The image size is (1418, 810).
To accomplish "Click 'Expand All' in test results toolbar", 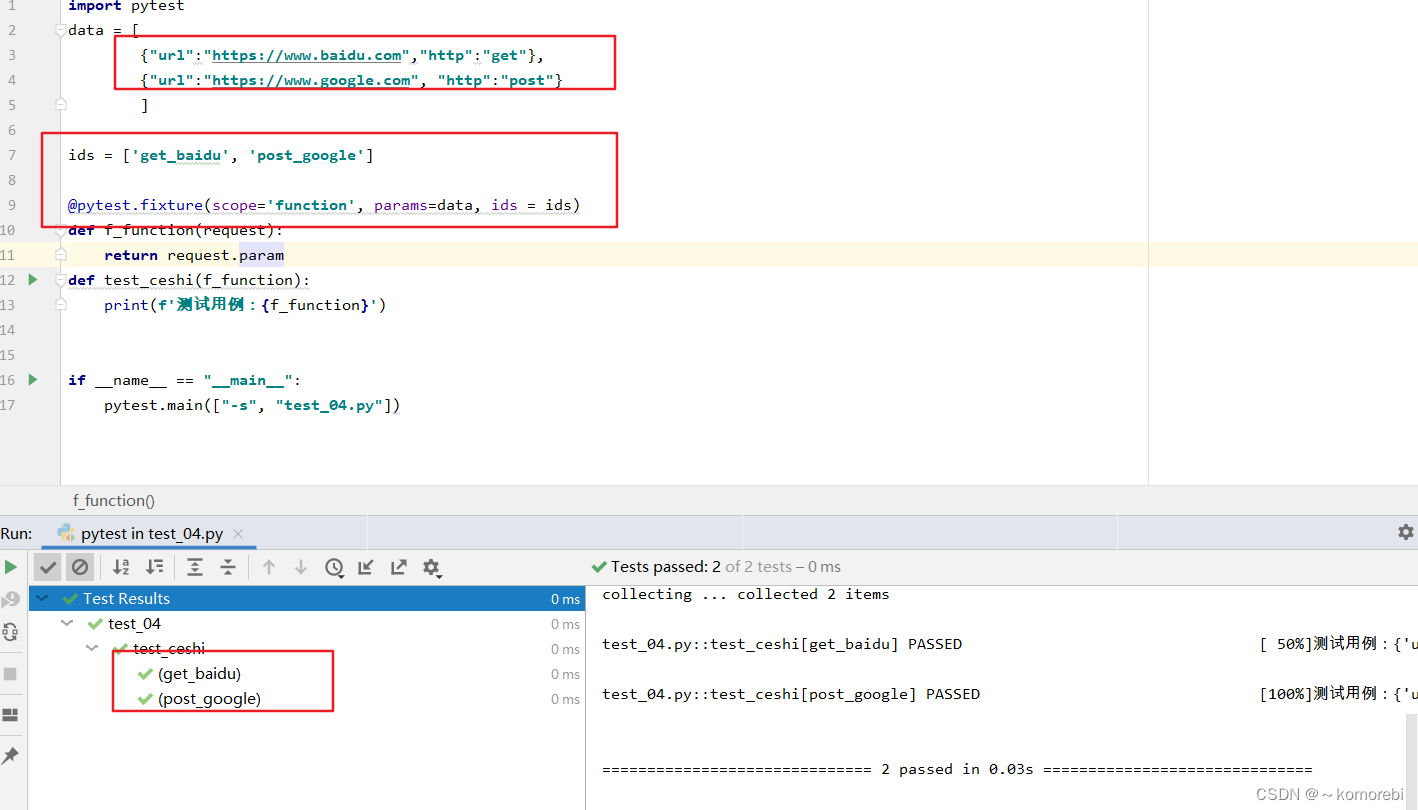I will tap(195, 567).
